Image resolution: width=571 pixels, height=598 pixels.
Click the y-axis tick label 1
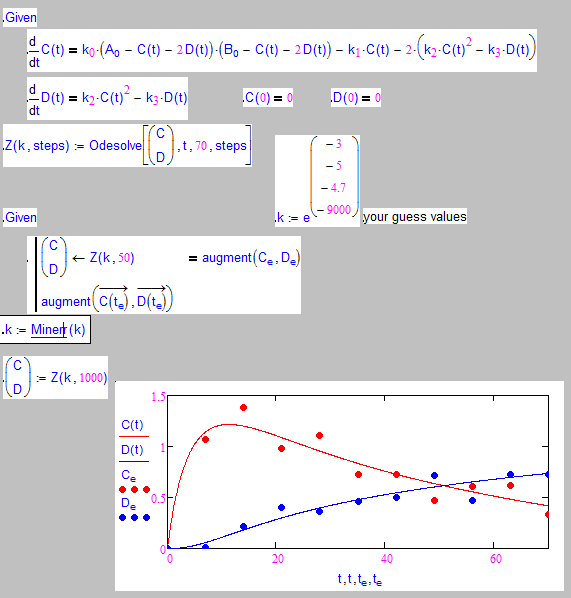pyautogui.click(x=163, y=448)
